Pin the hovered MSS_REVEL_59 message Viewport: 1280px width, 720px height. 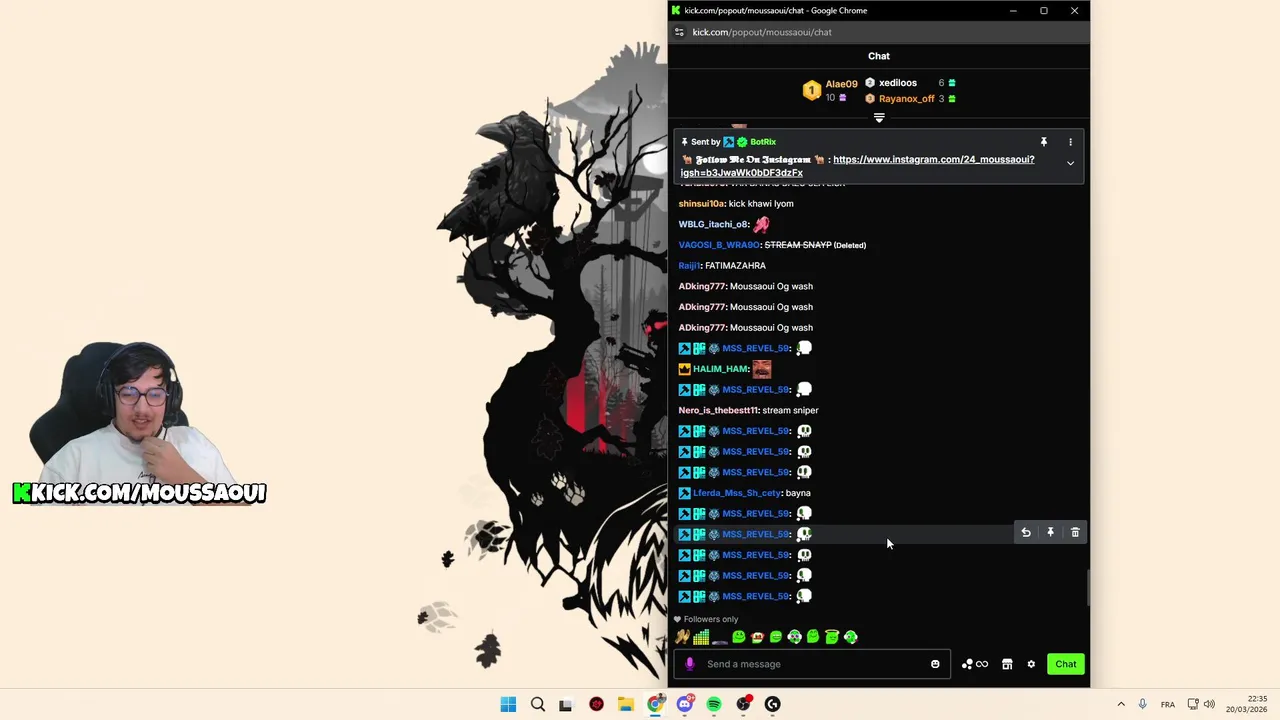1050,533
